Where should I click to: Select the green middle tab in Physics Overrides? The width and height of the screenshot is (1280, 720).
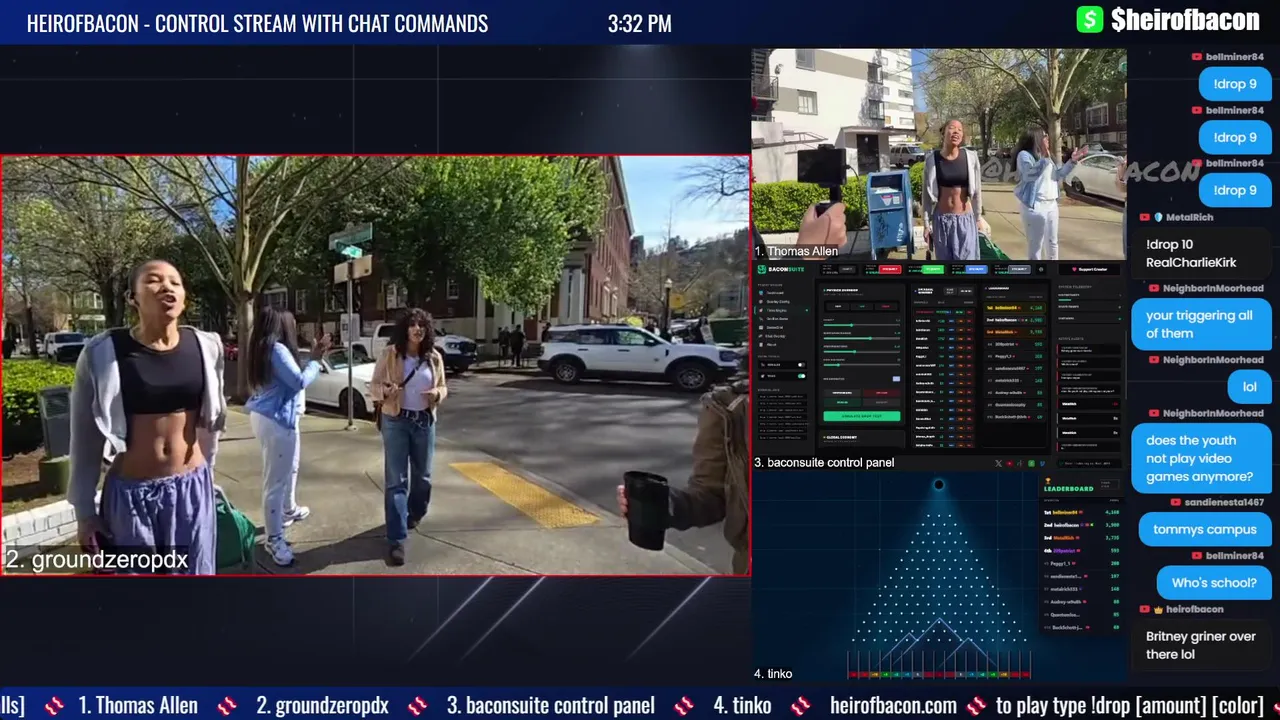click(x=862, y=306)
